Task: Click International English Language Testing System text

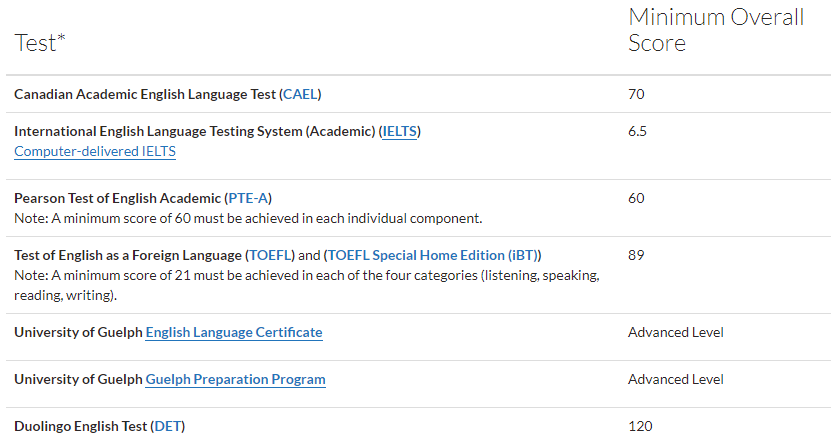Action: click(x=158, y=131)
